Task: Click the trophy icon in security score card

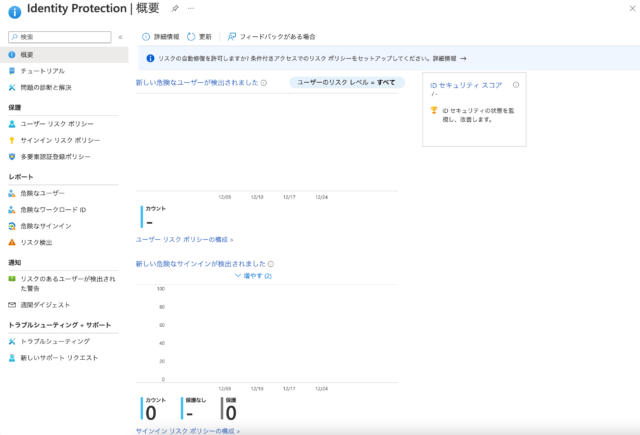Action: click(434, 110)
